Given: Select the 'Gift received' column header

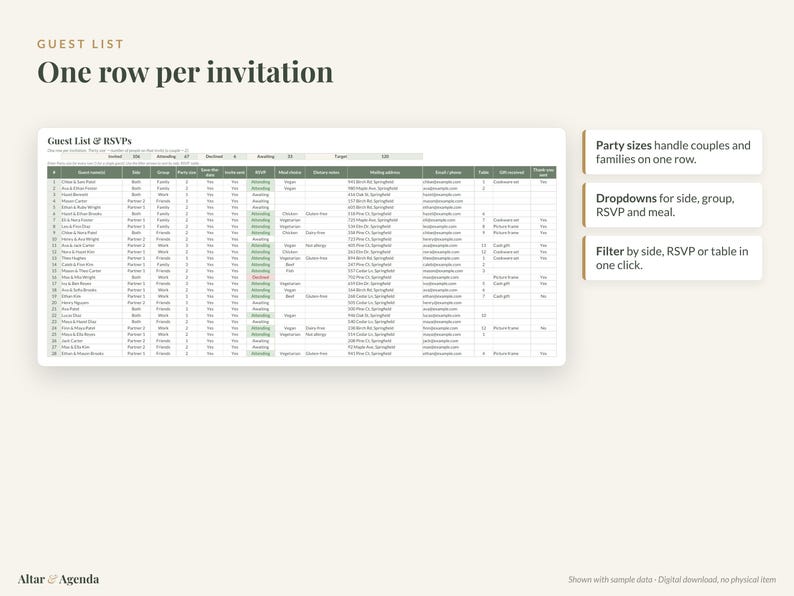Looking at the screenshot, I should [511, 172].
